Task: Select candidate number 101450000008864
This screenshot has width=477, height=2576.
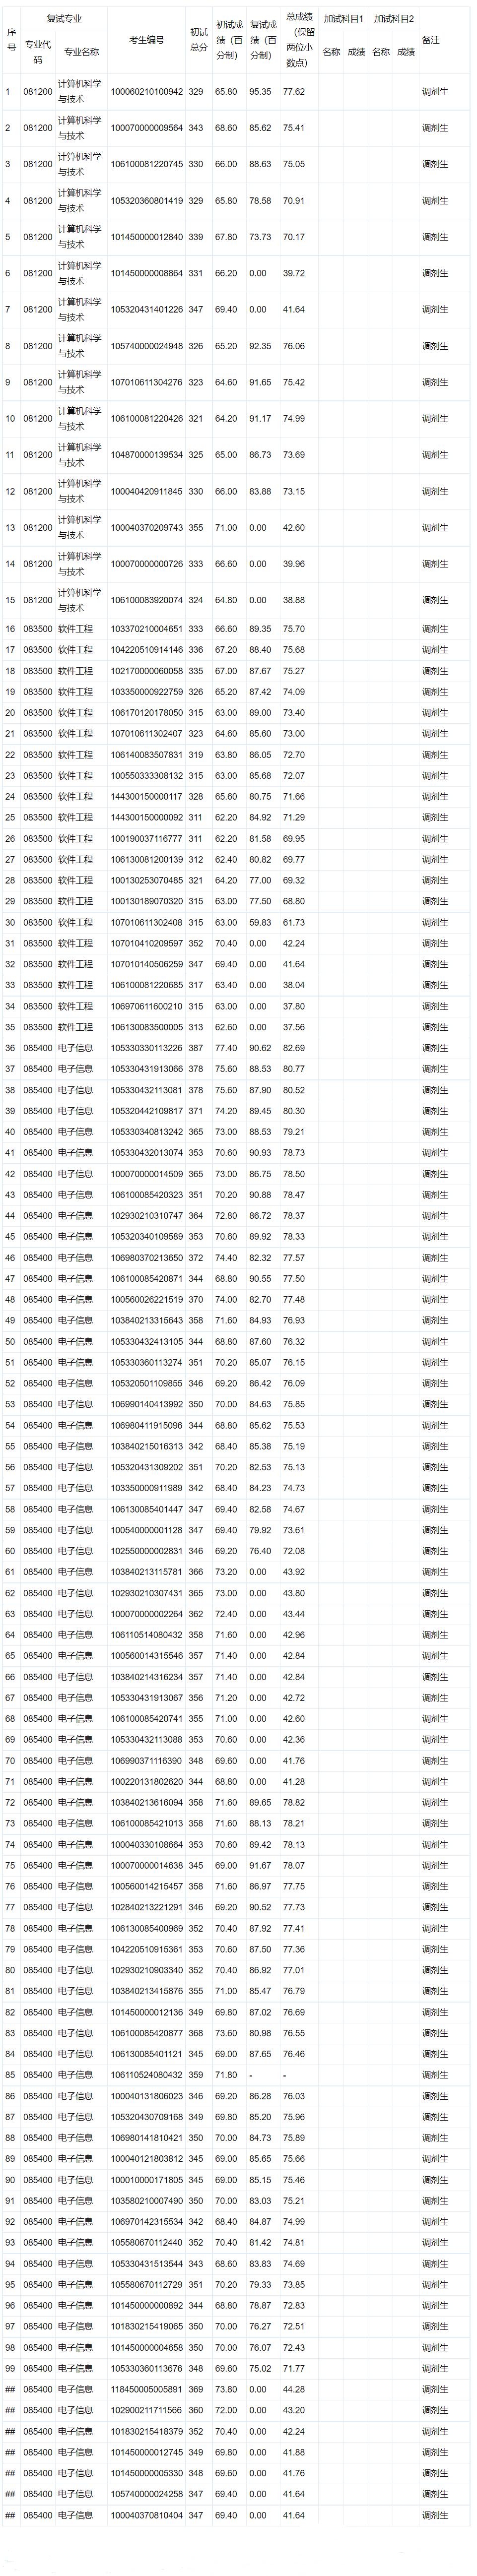Action: tap(146, 273)
